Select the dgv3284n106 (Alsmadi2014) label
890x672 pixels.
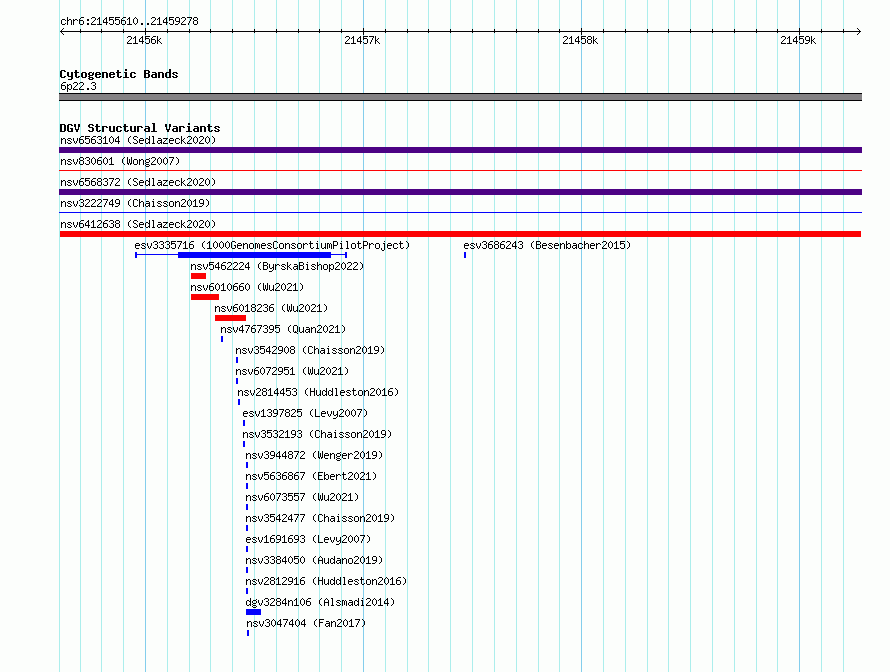point(320,602)
